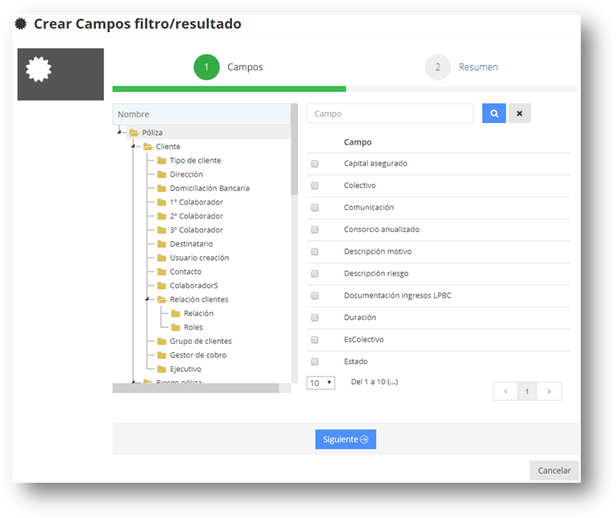Click the 3º Colaborador folder icon
The width and height of the screenshot is (616, 518).
tap(161, 230)
